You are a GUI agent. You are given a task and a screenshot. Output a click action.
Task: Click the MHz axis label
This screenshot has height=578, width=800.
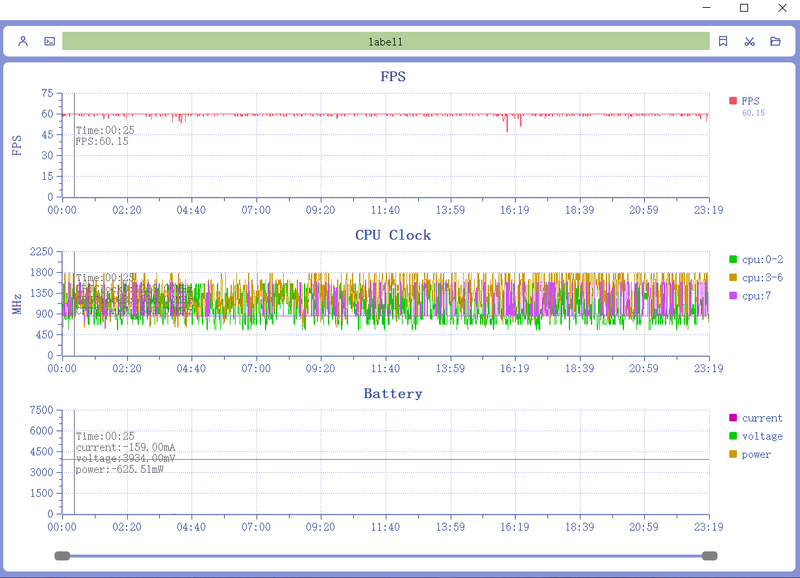17,304
